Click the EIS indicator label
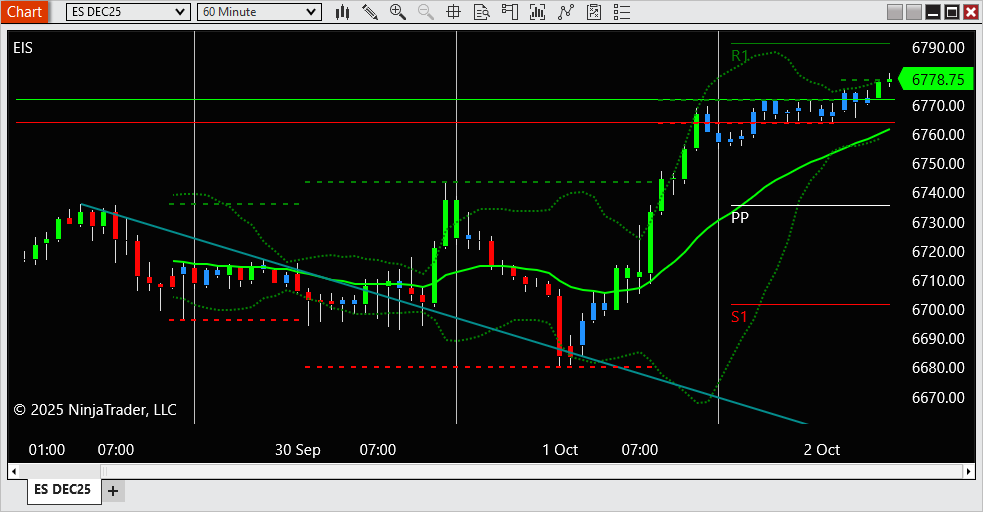Image resolution: width=983 pixels, height=512 pixels. [x=23, y=48]
